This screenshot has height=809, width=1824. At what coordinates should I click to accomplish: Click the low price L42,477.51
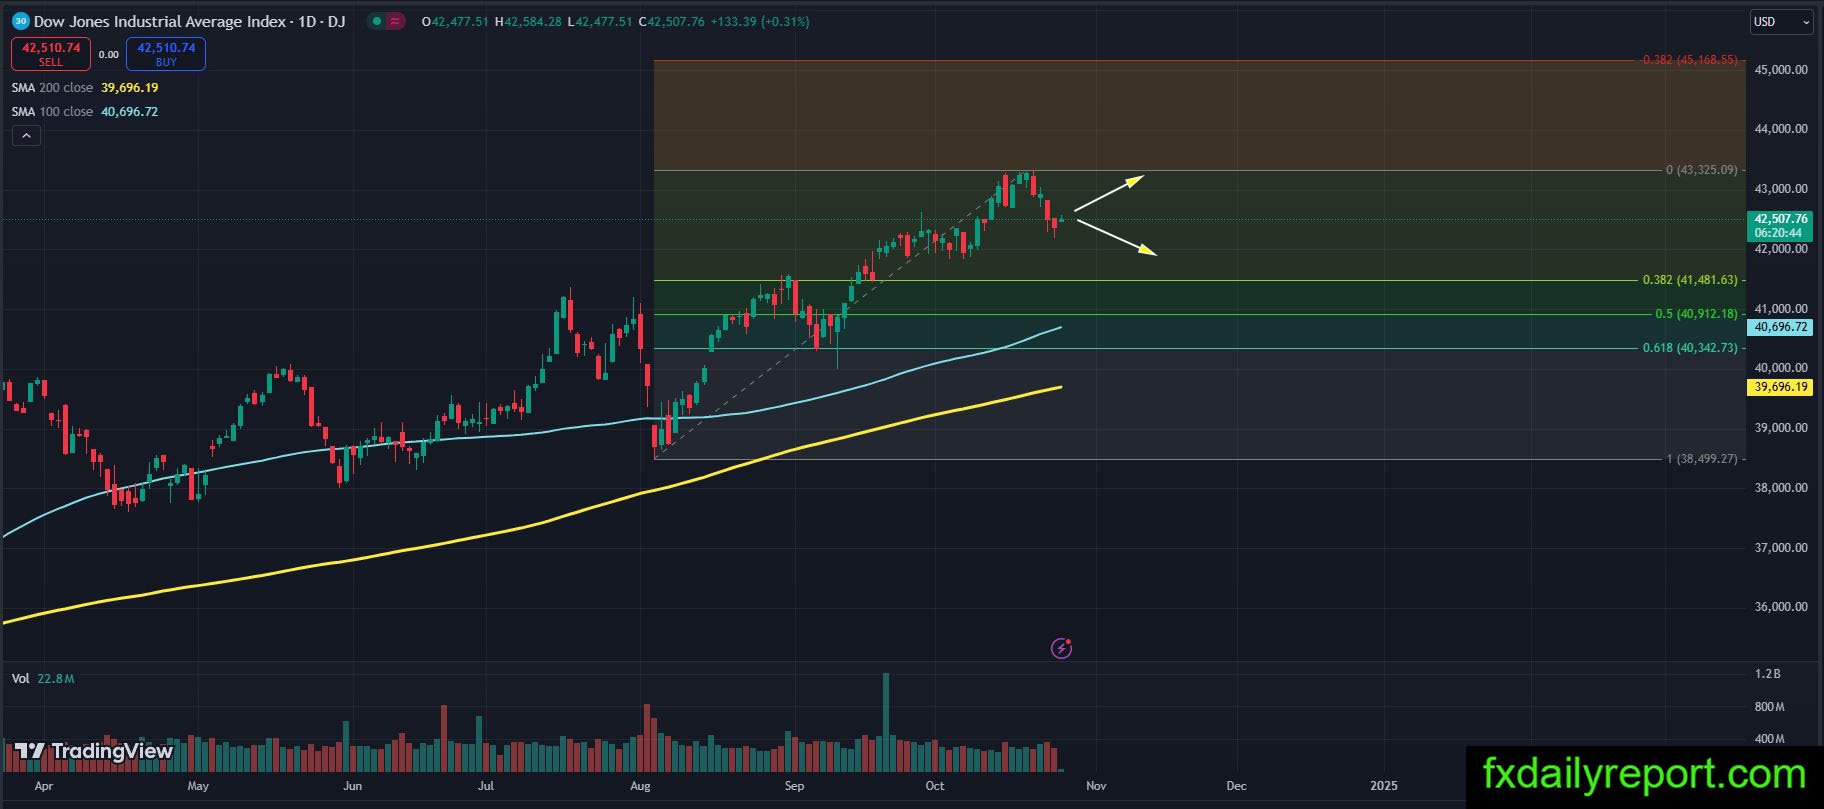[x=600, y=21]
